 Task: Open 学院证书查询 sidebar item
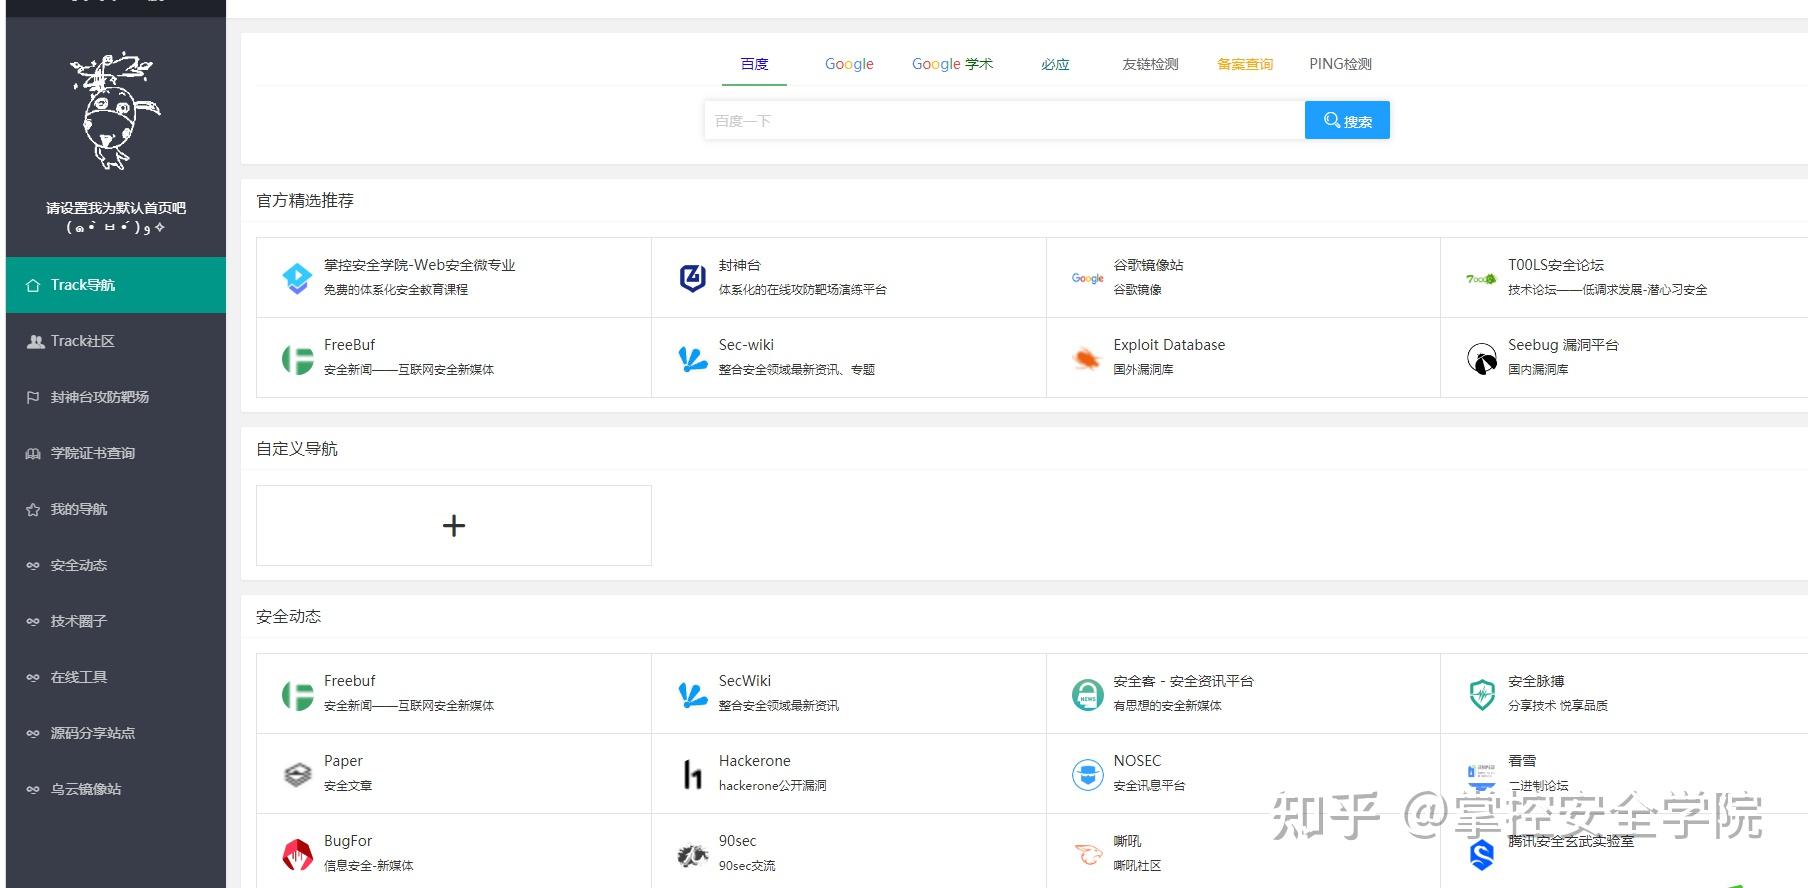point(116,453)
